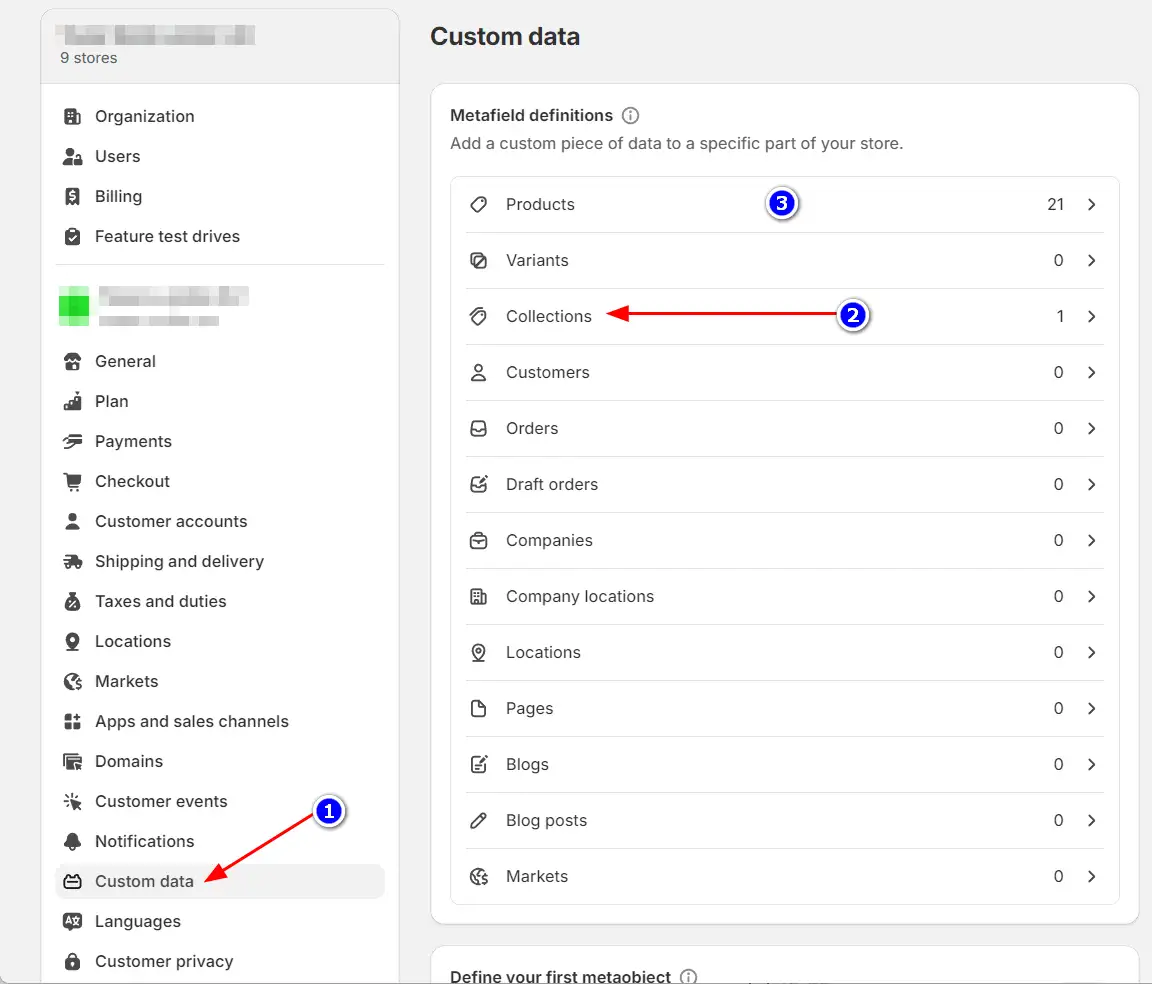Click the Products tag icon
The width and height of the screenshot is (1152, 984).
click(x=479, y=204)
